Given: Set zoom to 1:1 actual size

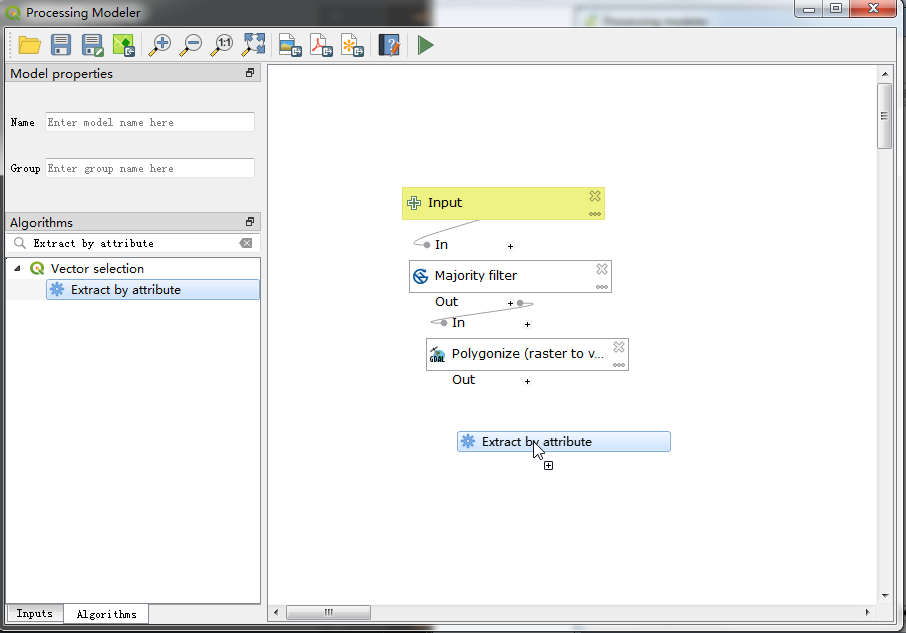Looking at the screenshot, I should (222, 45).
